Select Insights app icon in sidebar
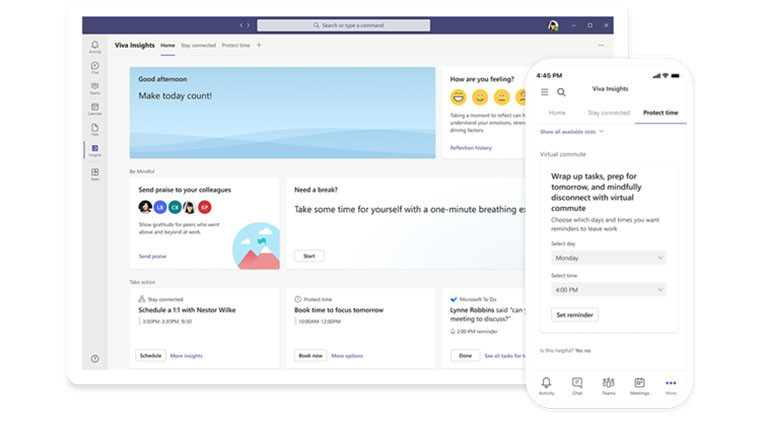 [95, 150]
